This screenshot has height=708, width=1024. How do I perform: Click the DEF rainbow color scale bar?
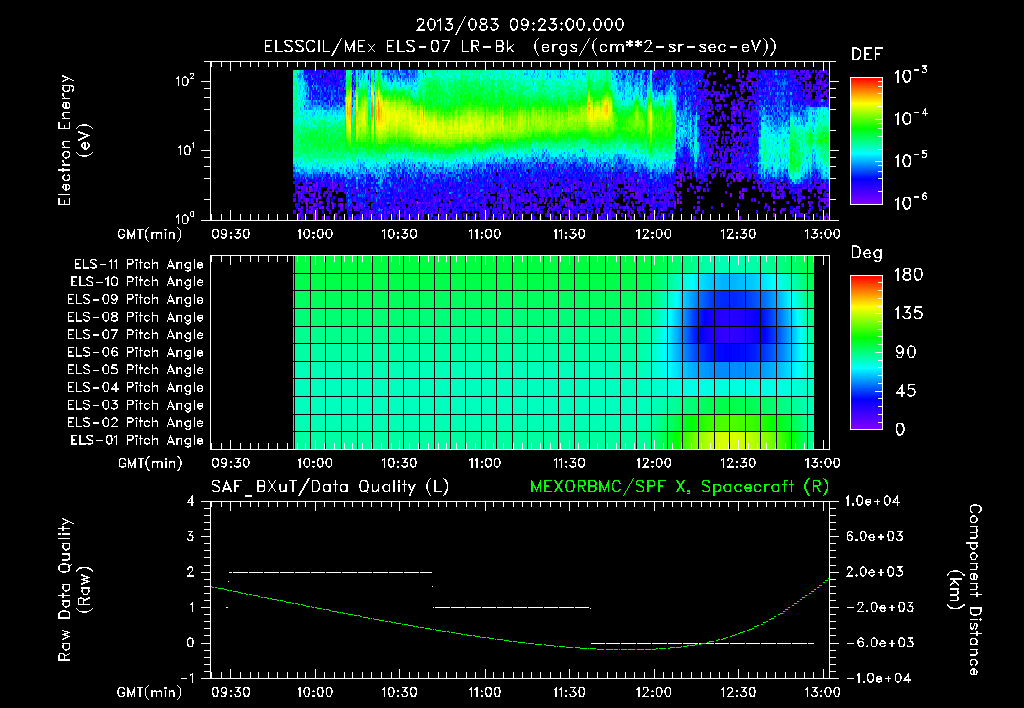(866, 140)
